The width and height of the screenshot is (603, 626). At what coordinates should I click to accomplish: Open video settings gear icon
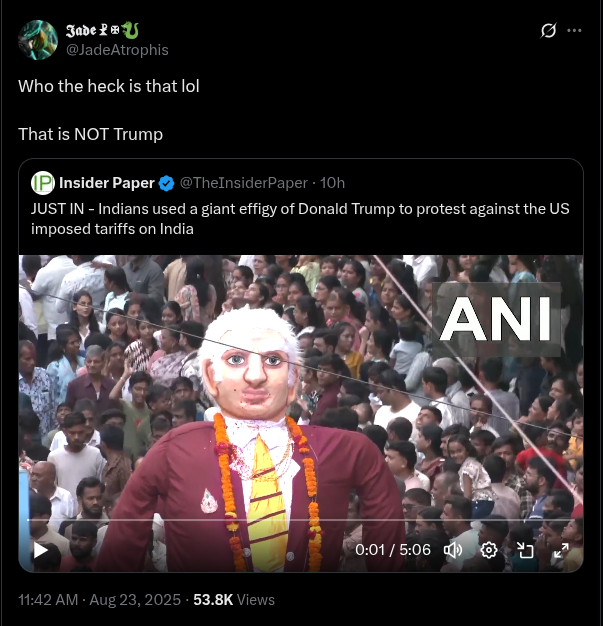(488, 551)
